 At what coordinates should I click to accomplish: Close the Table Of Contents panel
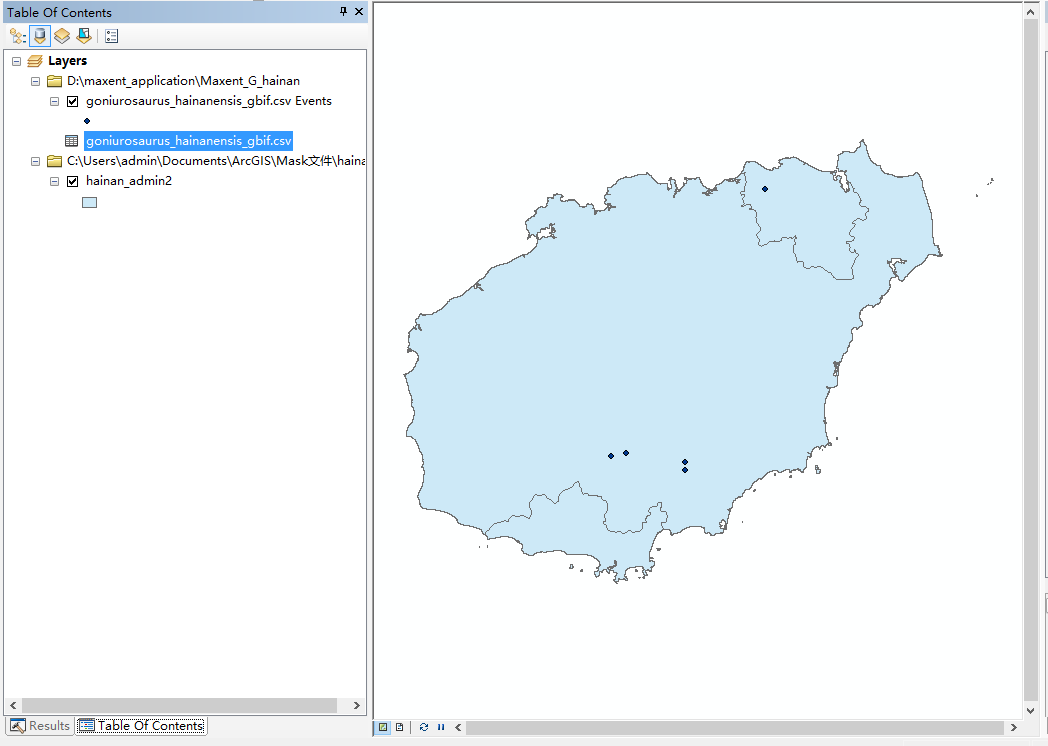(359, 11)
